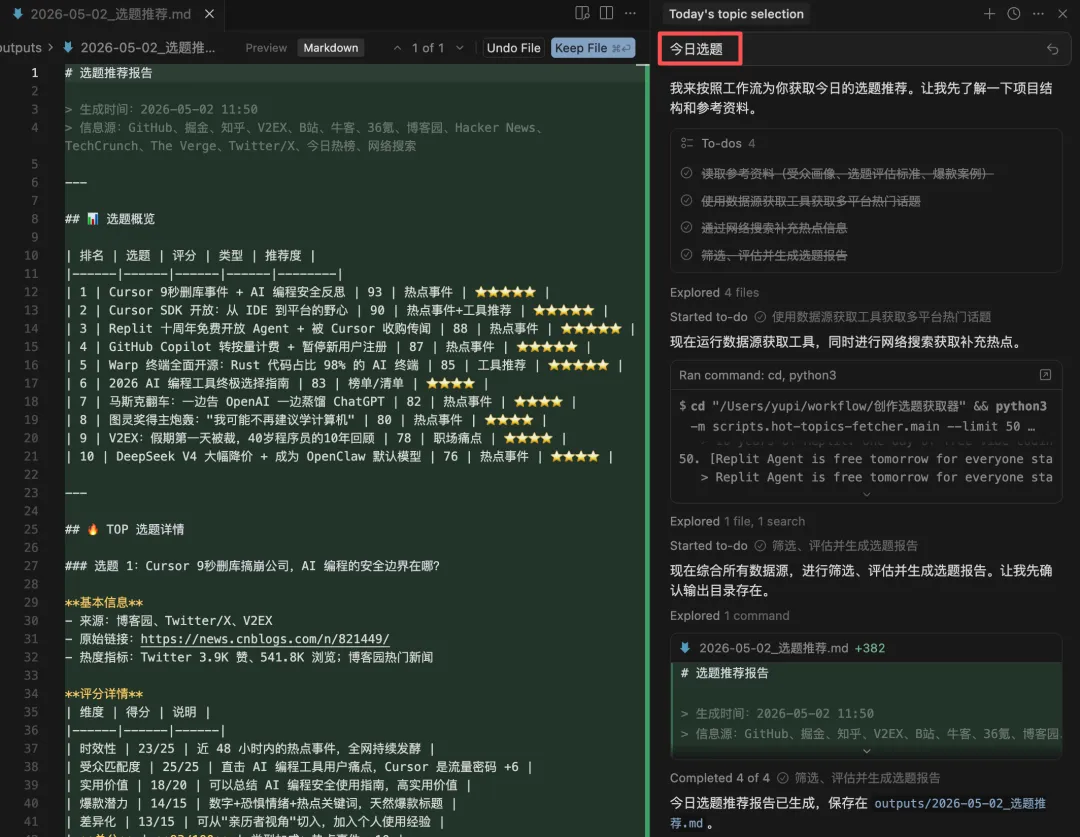The width and height of the screenshot is (1080, 837).
Task: Toggle todo 筛选、评估并生成选题报告 check circle
Action: [686, 255]
